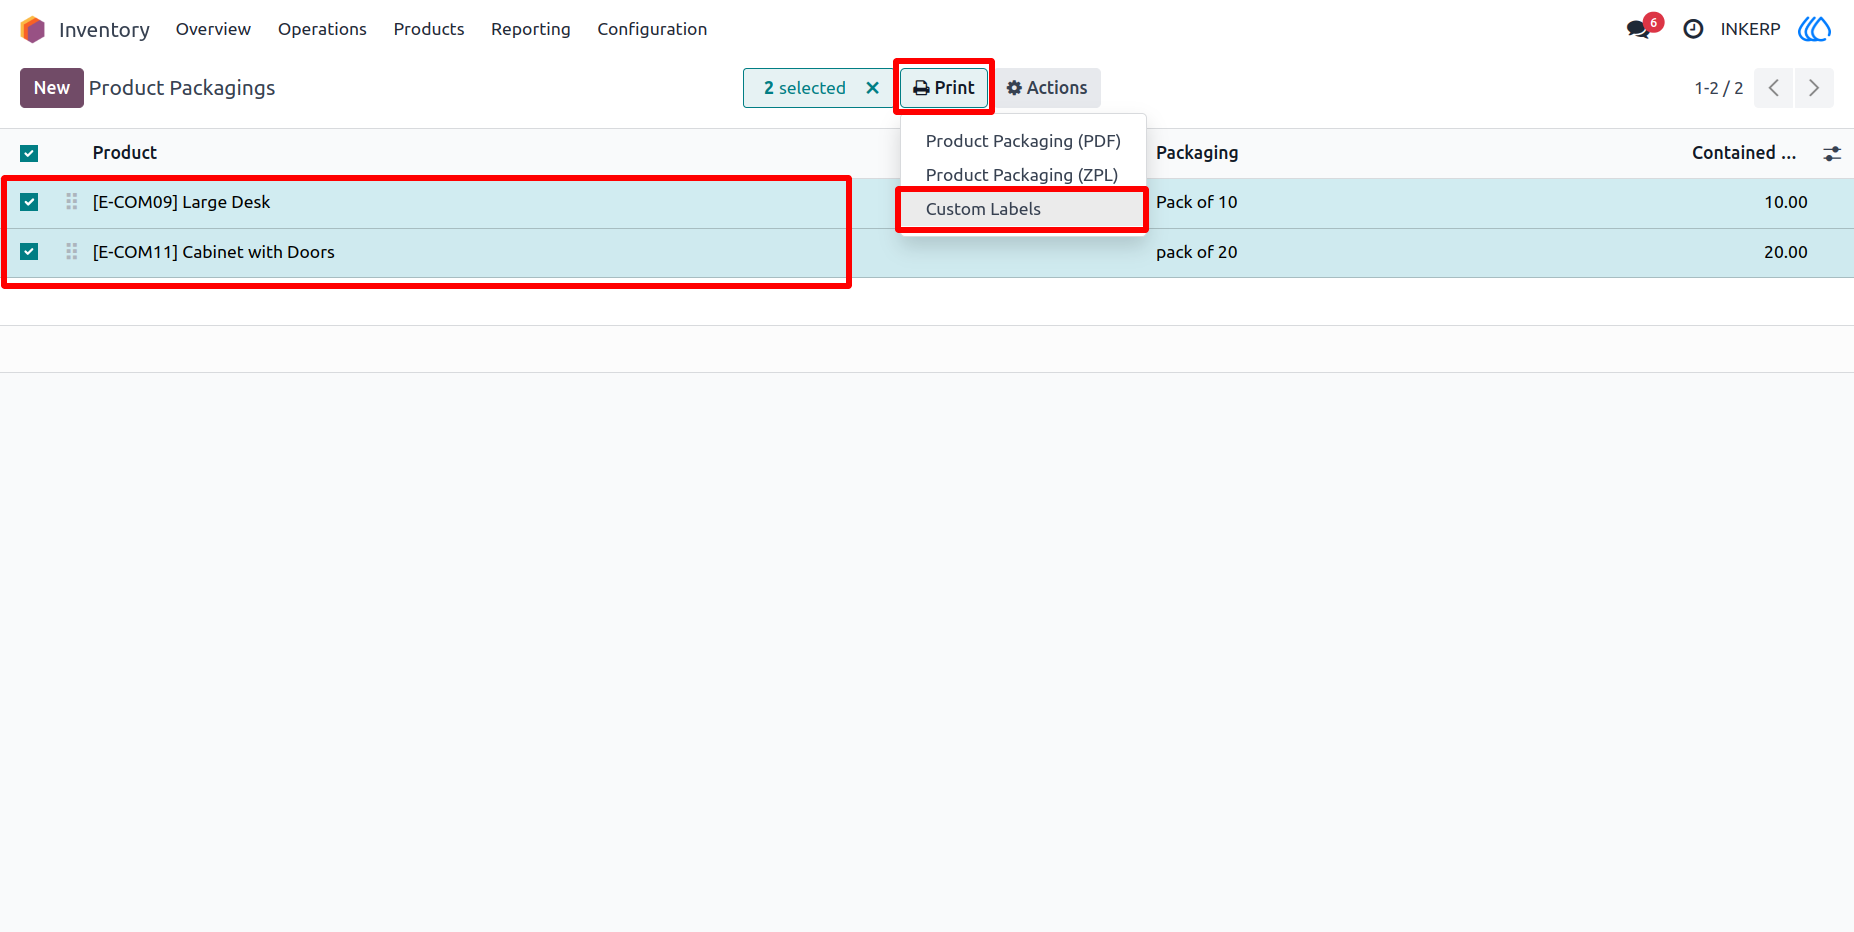Viewport: 1854px width, 932px height.
Task: Click the Pack of 10 packaging cell
Action: (1197, 202)
